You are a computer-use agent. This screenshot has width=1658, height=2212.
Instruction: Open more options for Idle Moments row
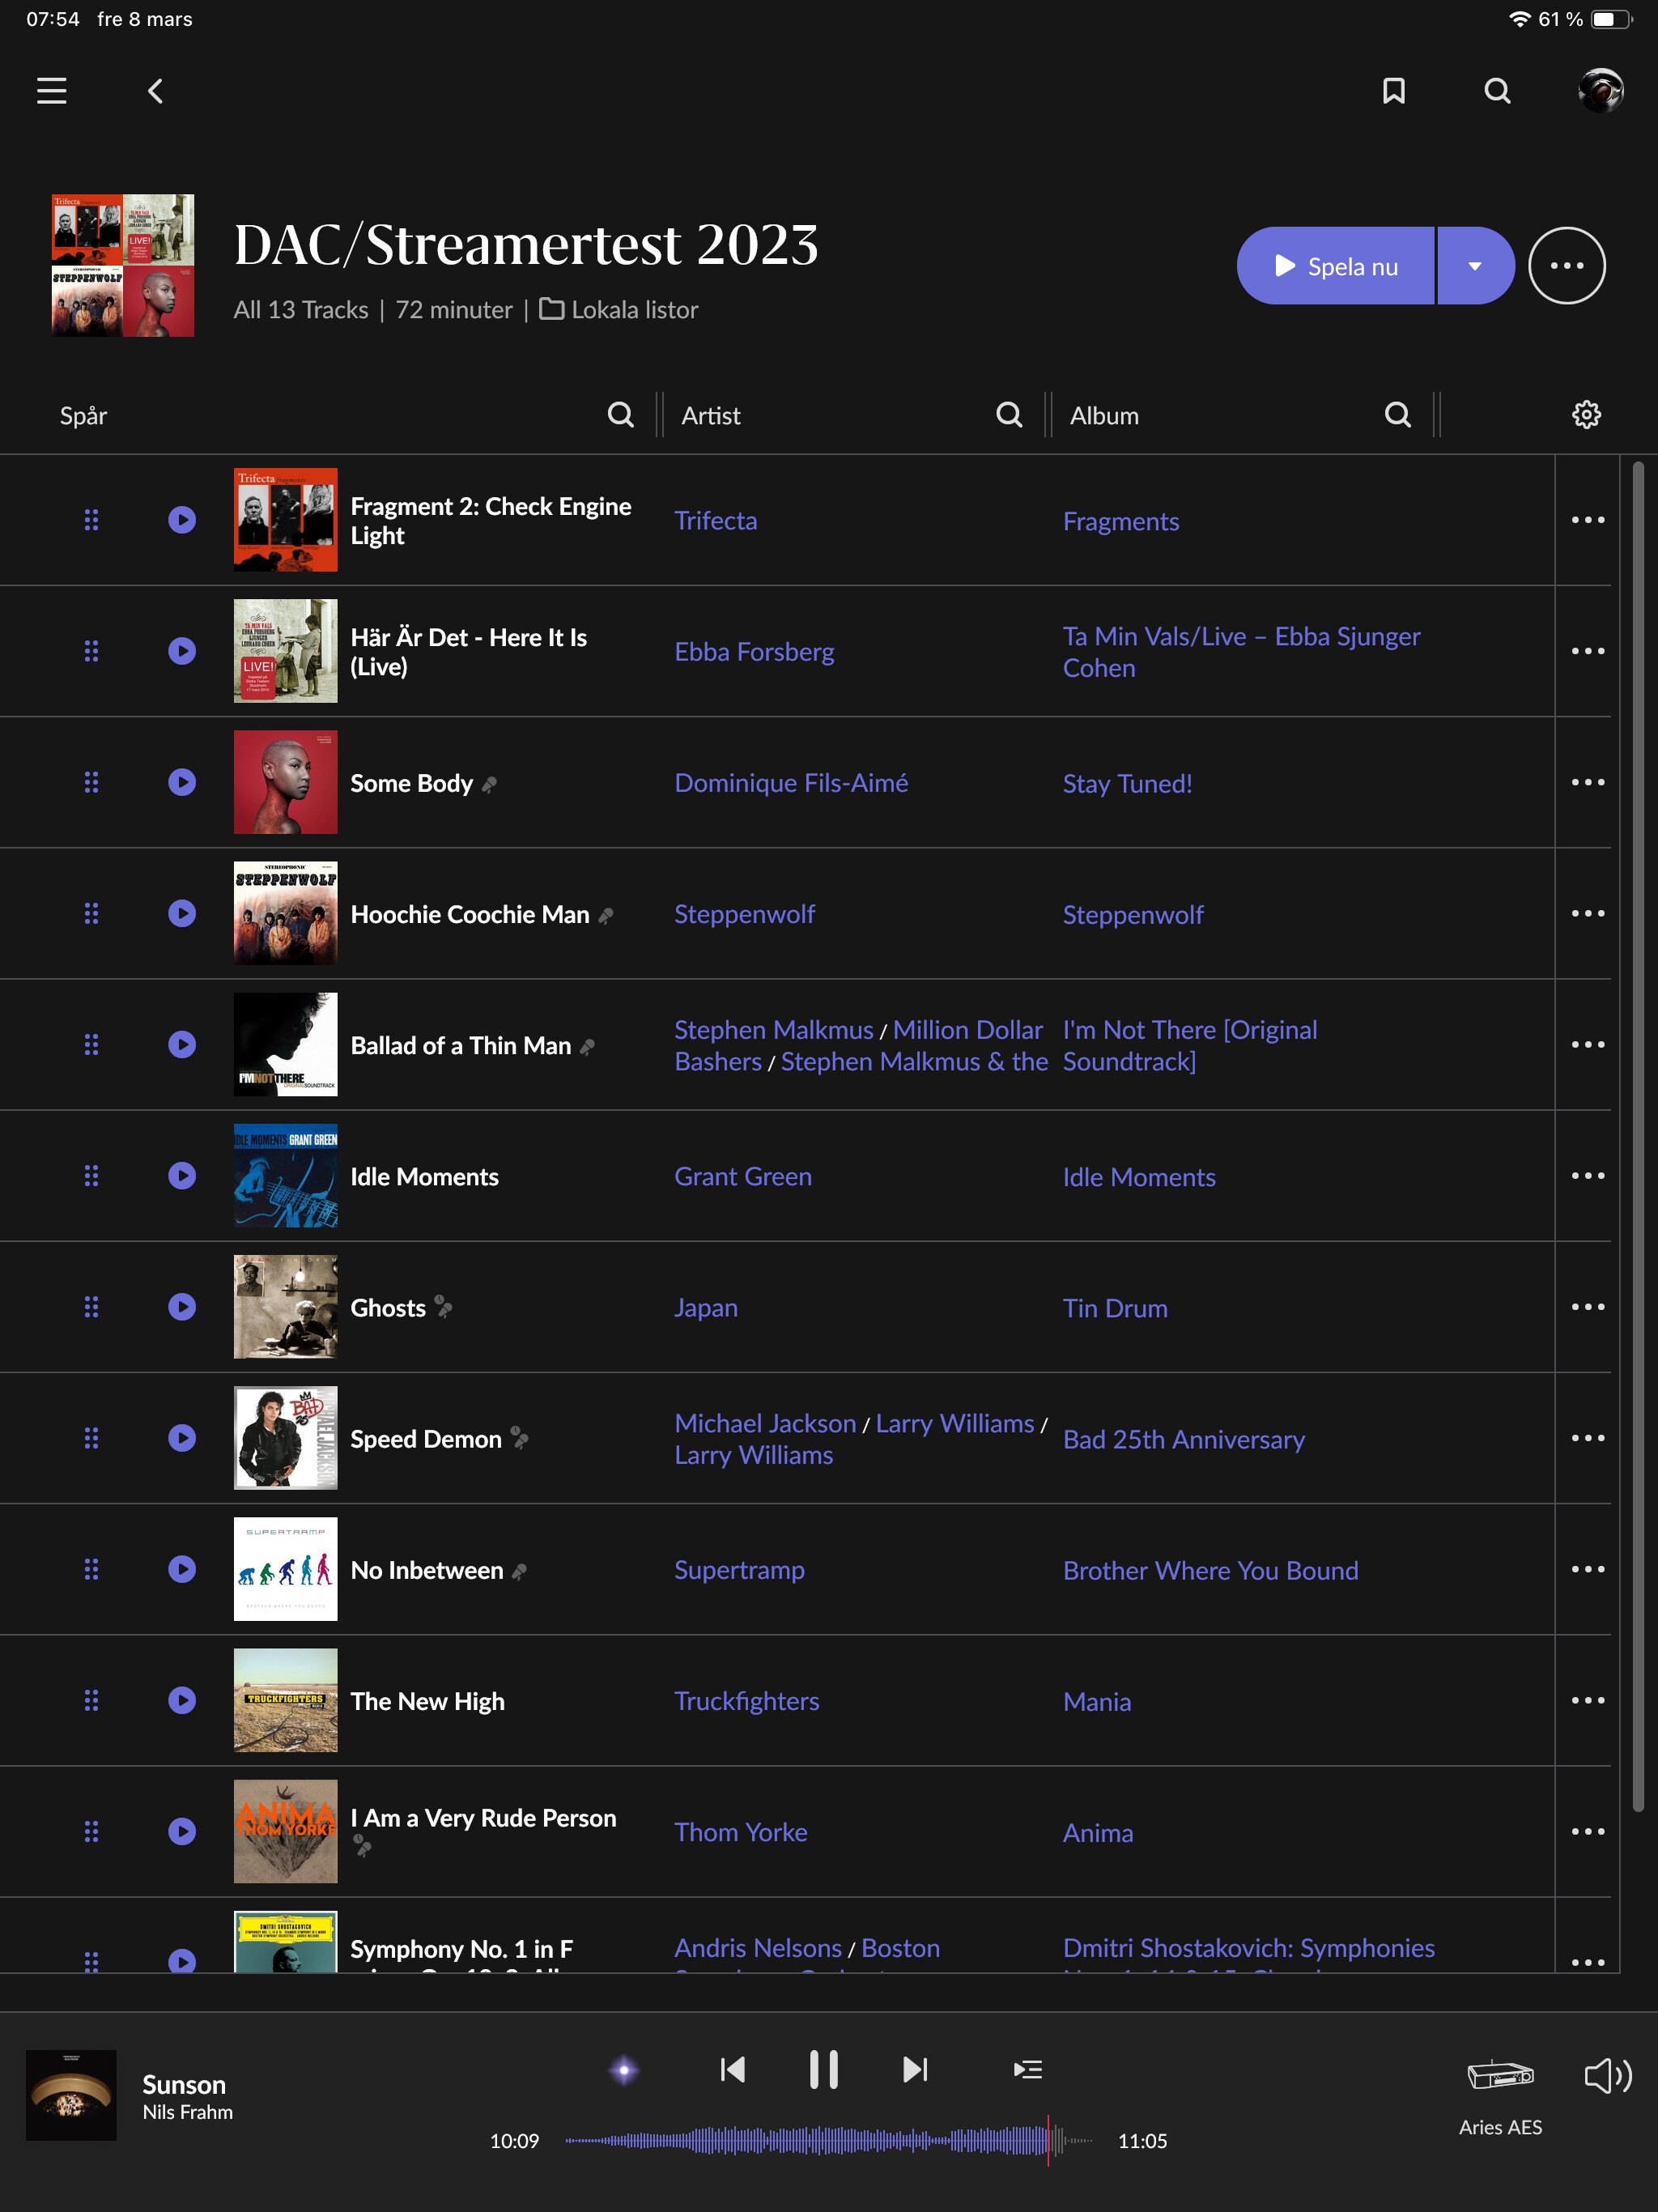click(1588, 1175)
